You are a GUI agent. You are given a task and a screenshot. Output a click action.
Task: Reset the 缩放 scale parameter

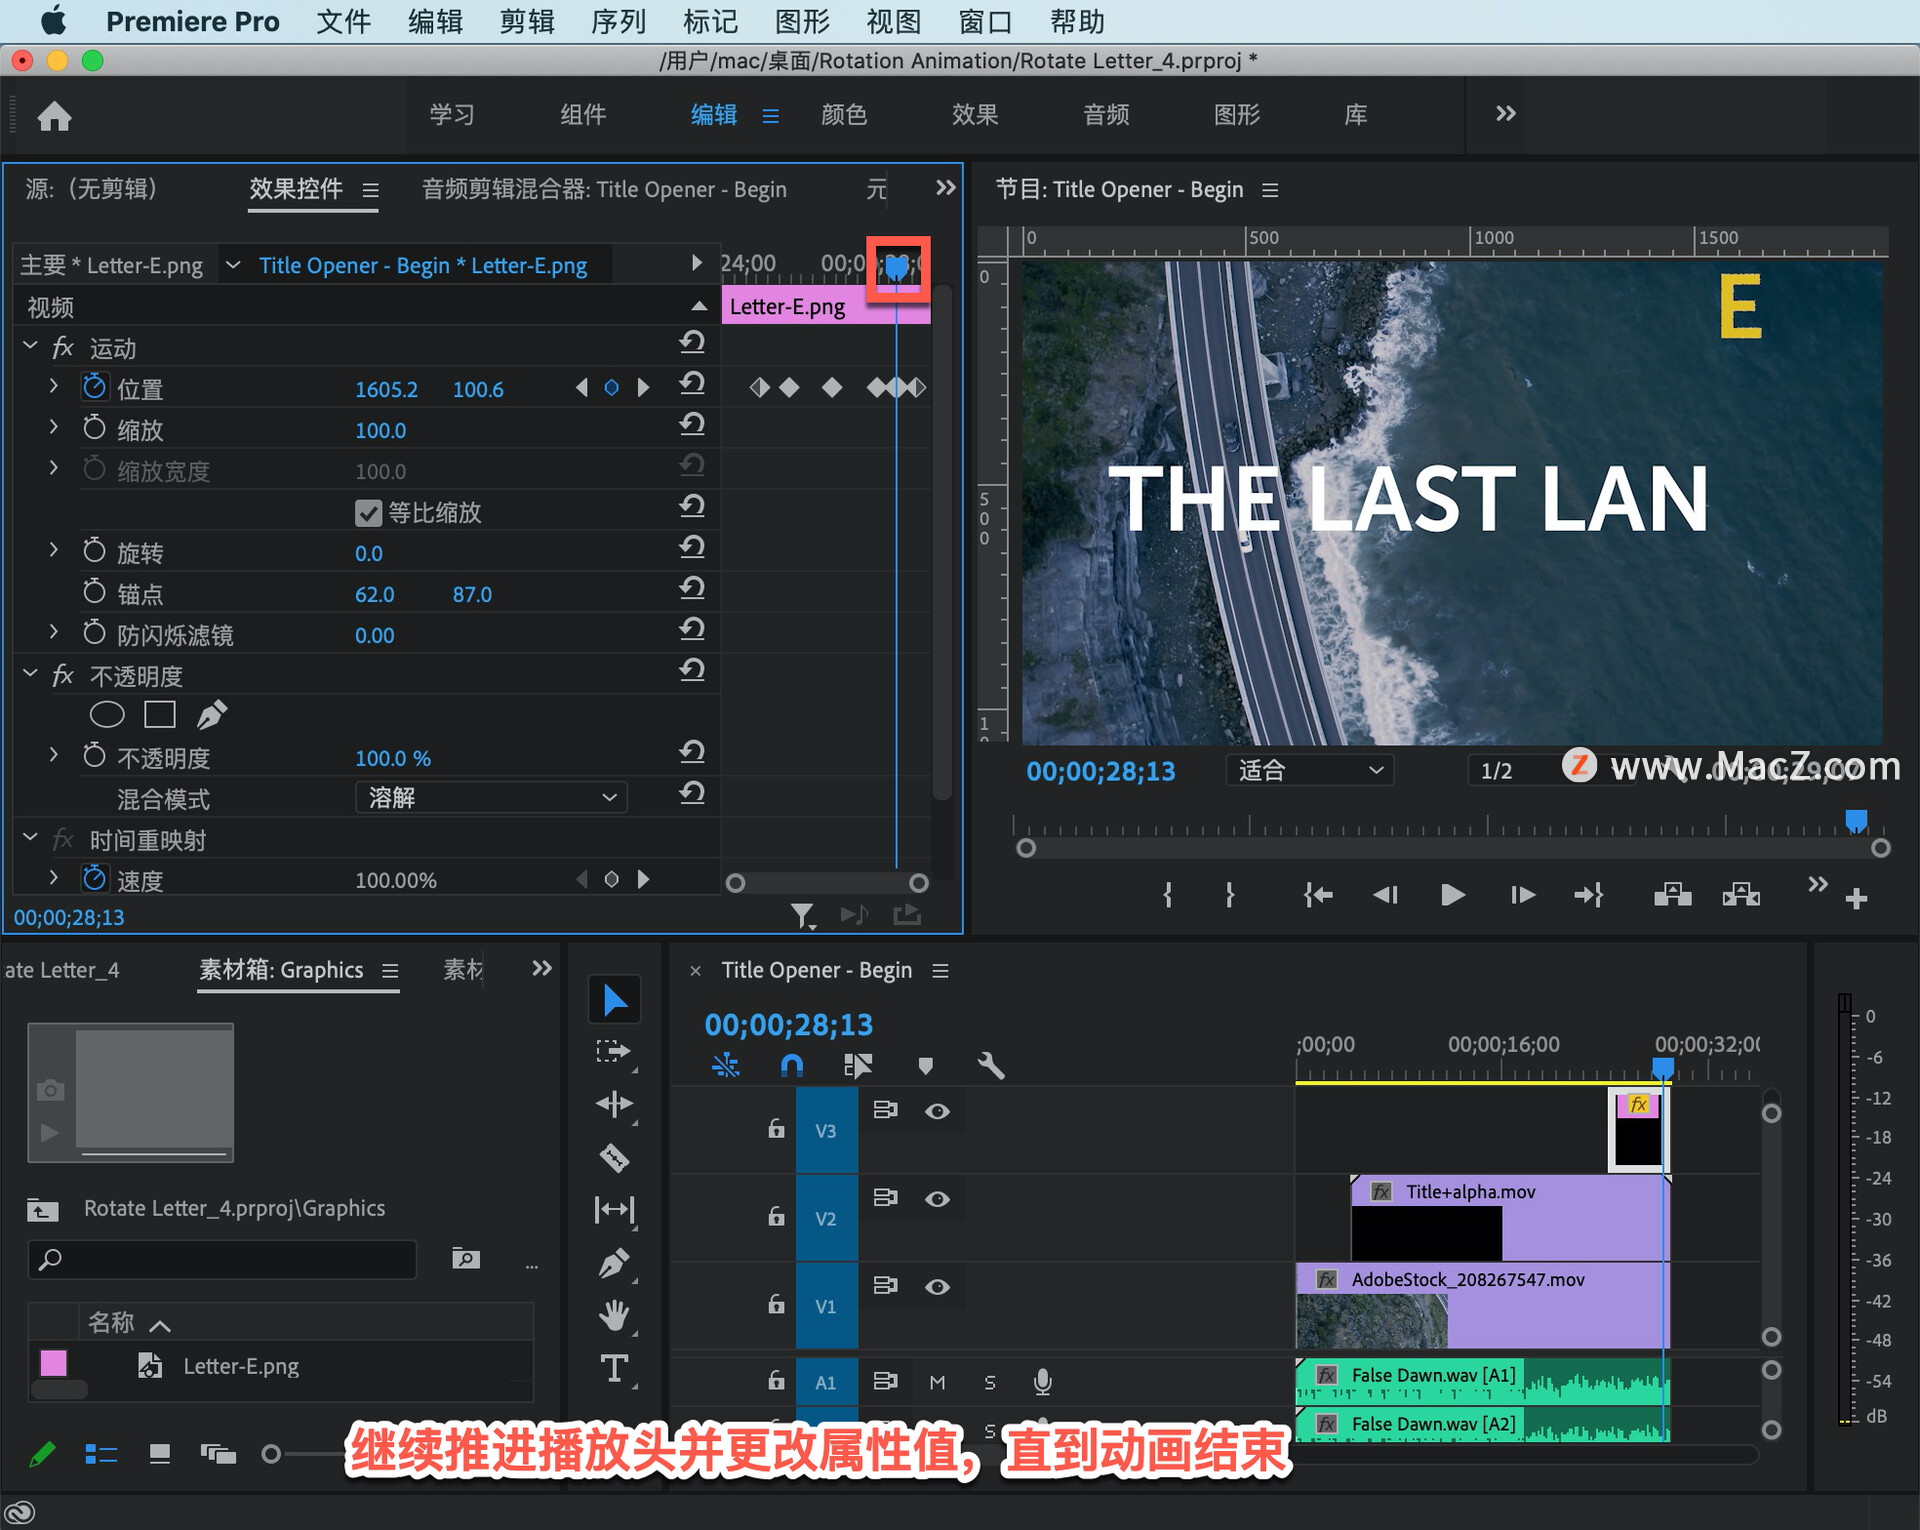(x=692, y=426)
